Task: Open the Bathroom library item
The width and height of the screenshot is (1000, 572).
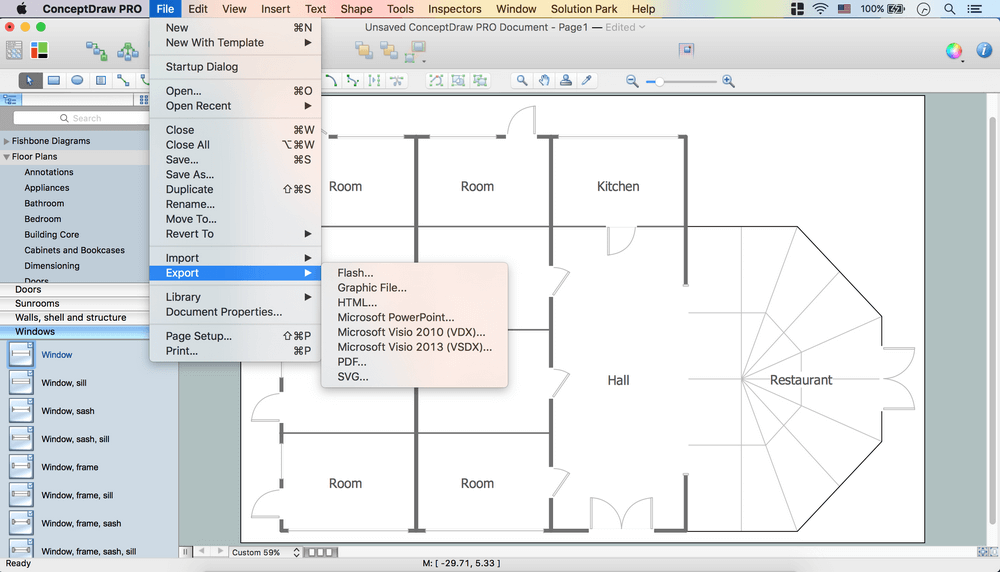Action: [x=44, y=203]
